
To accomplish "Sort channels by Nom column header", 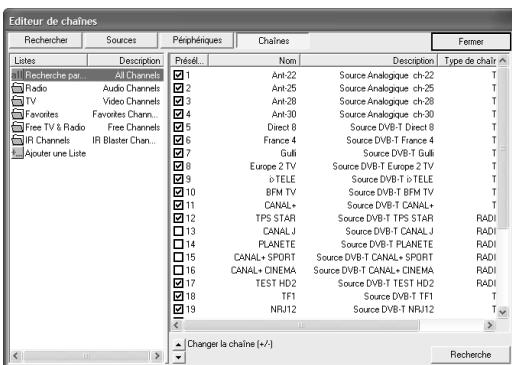I will point(254,61).
